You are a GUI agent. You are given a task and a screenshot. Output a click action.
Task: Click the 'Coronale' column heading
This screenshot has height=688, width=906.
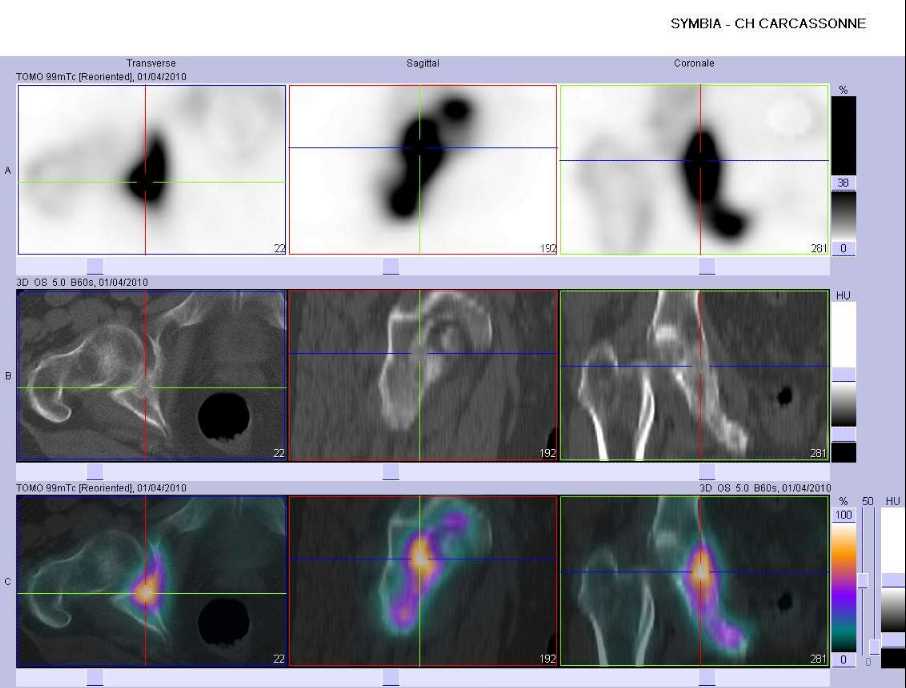click(x=694, y=63)
